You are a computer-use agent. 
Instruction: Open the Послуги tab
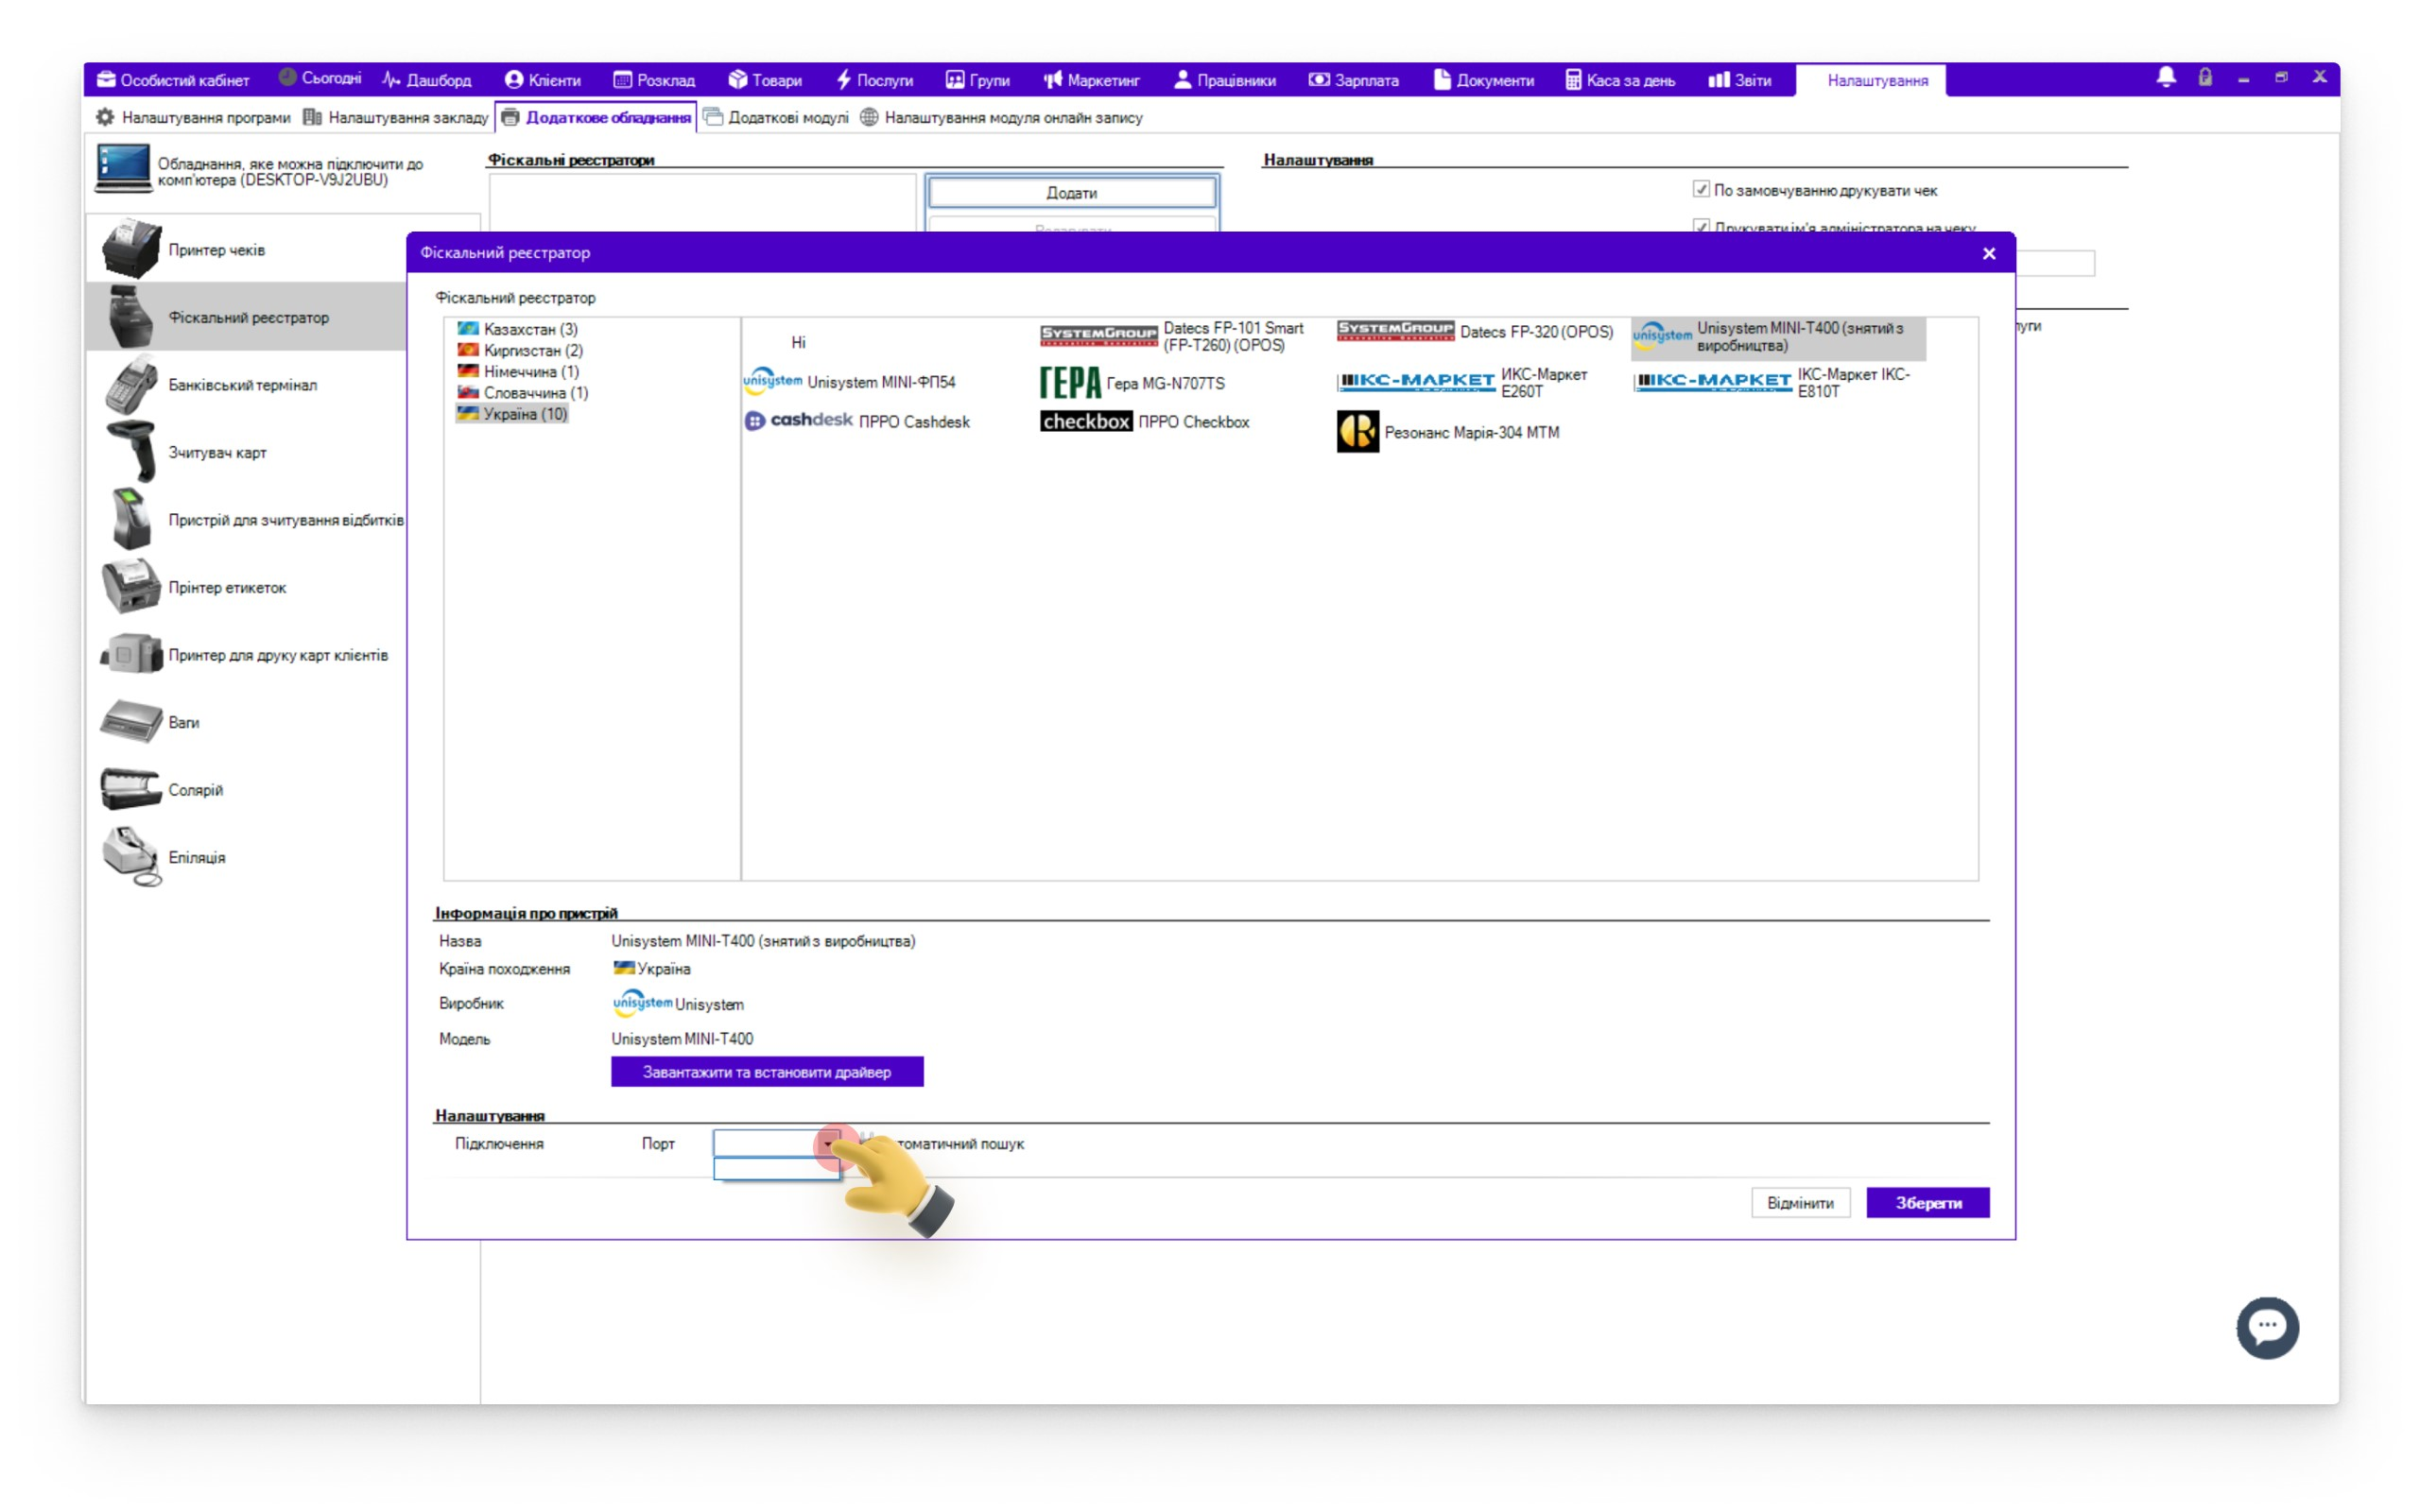click(x=874, y=80)
